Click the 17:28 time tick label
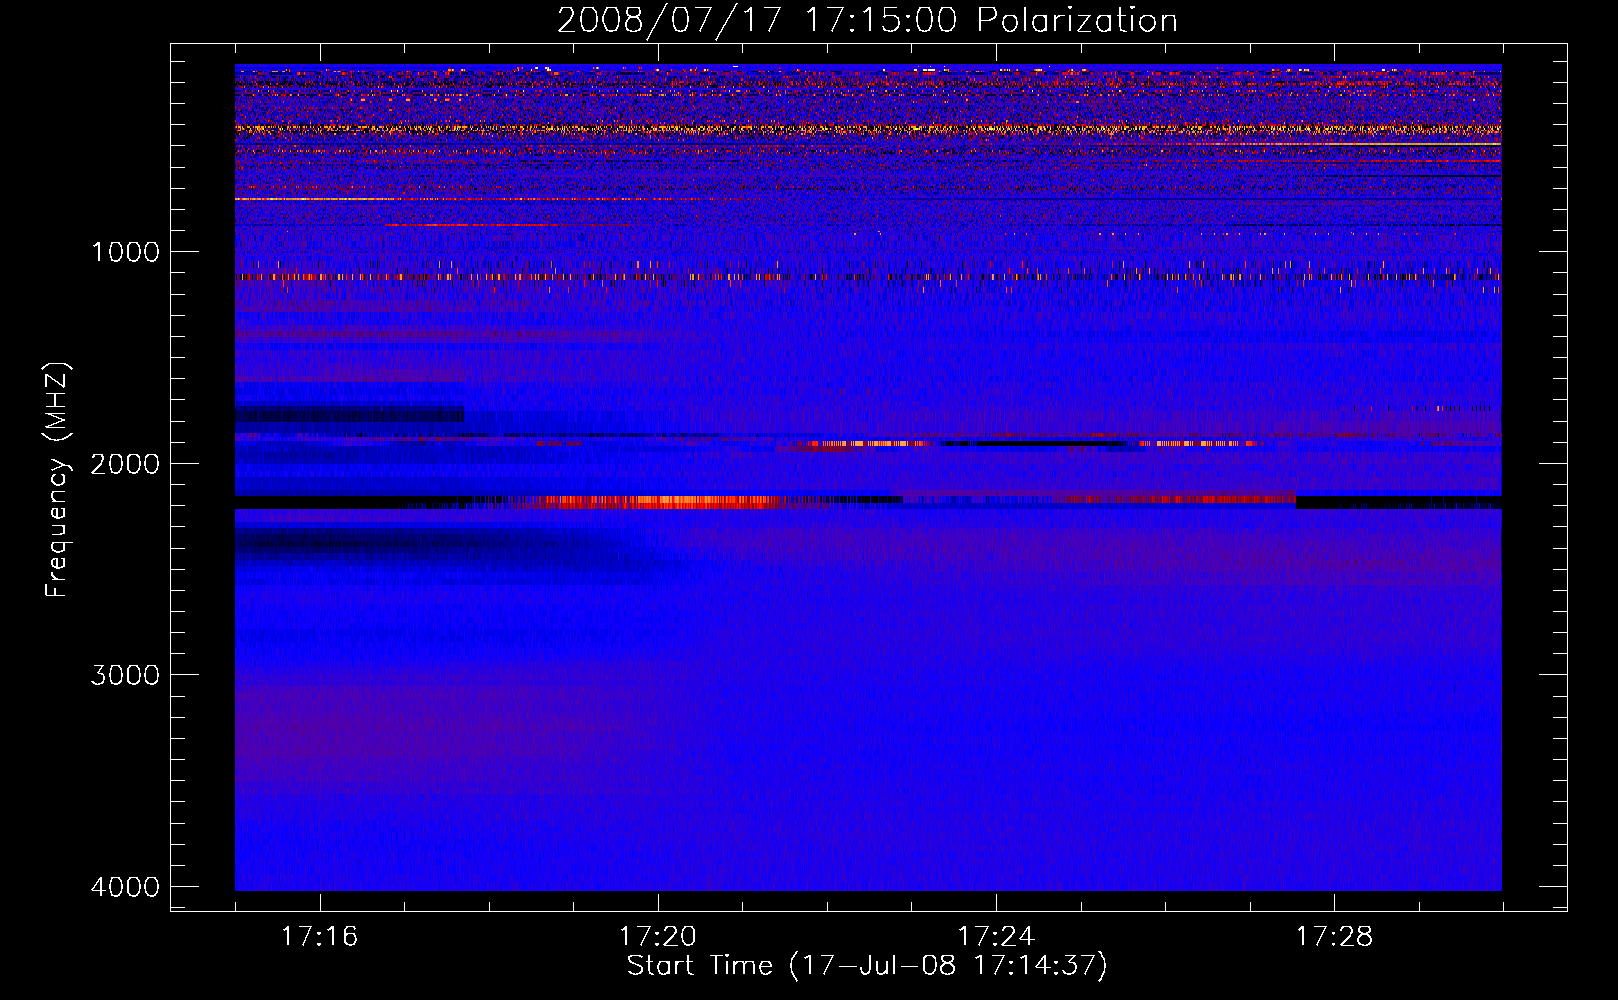 click(1335, 936)
